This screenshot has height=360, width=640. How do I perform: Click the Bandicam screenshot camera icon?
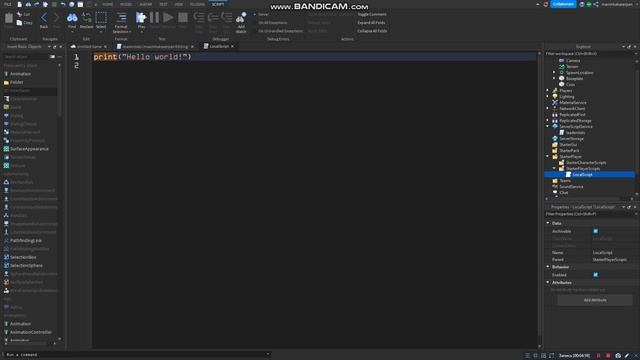pos(618,356)
